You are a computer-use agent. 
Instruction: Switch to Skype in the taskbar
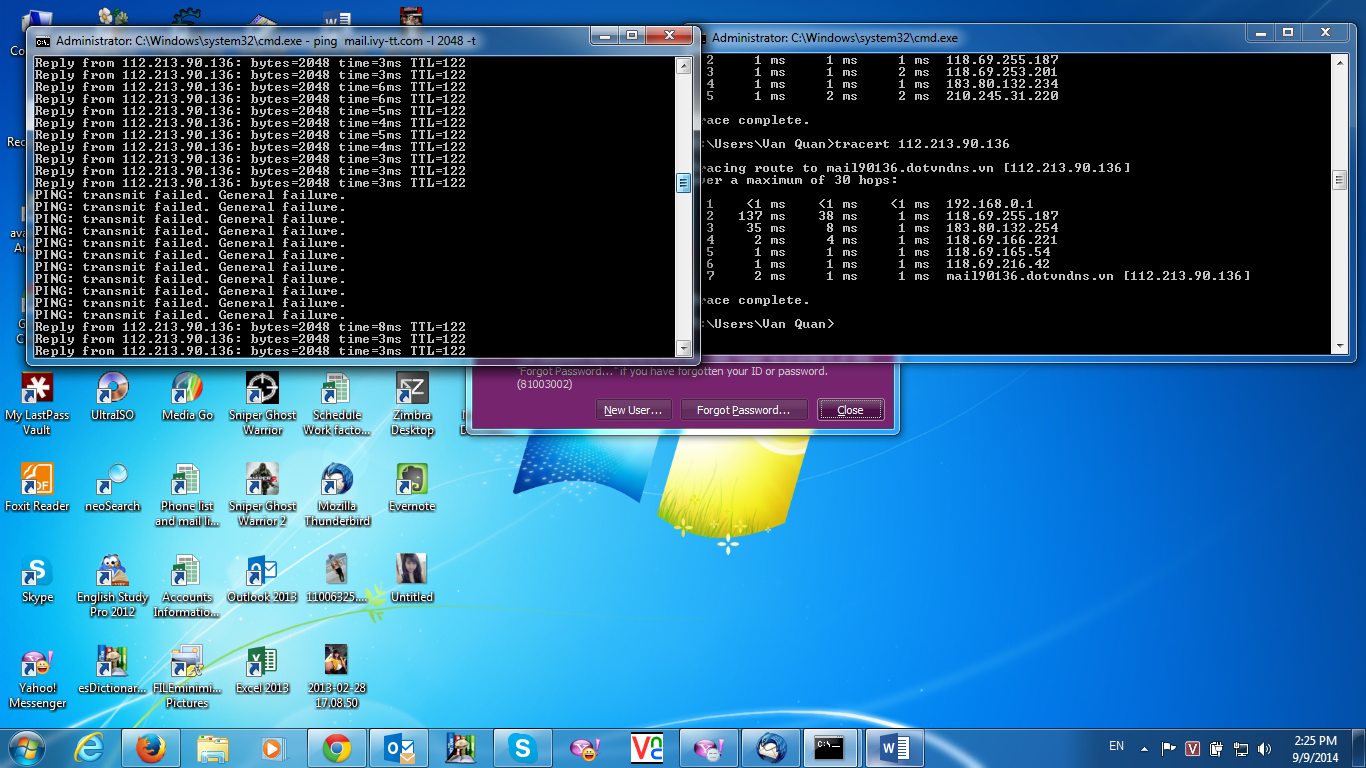point(522,747)
